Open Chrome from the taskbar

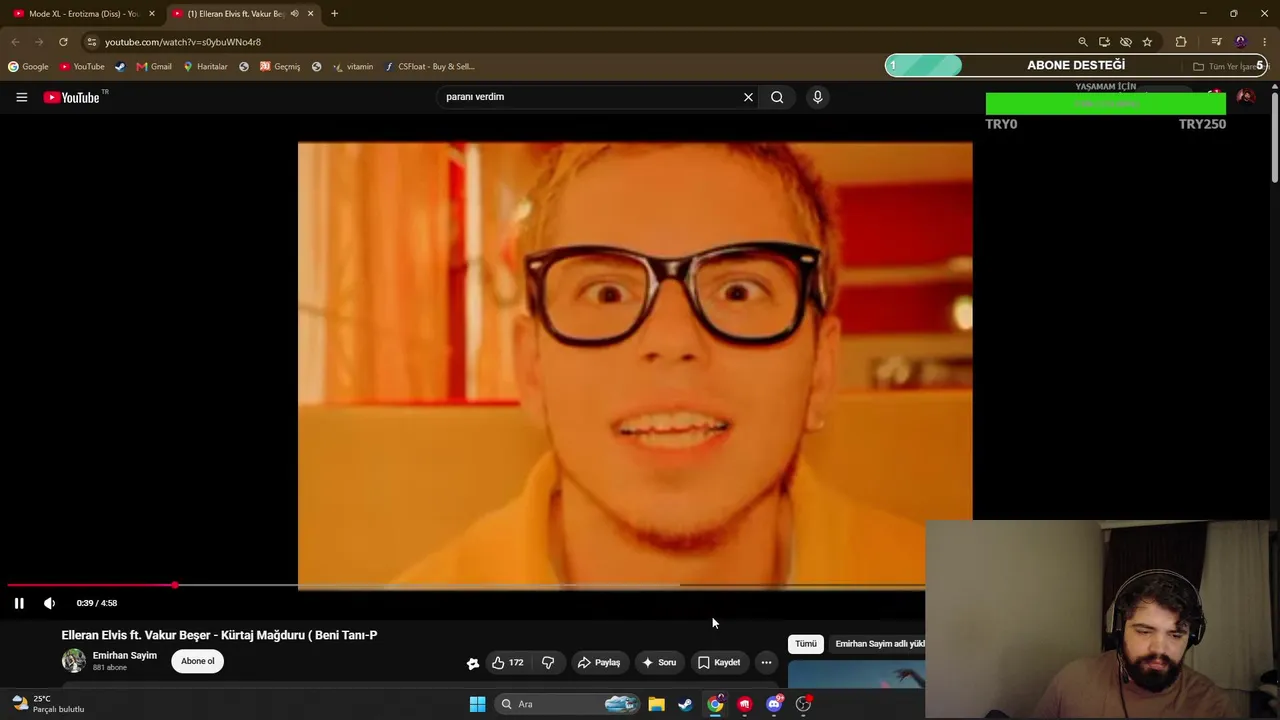[715, 704]
